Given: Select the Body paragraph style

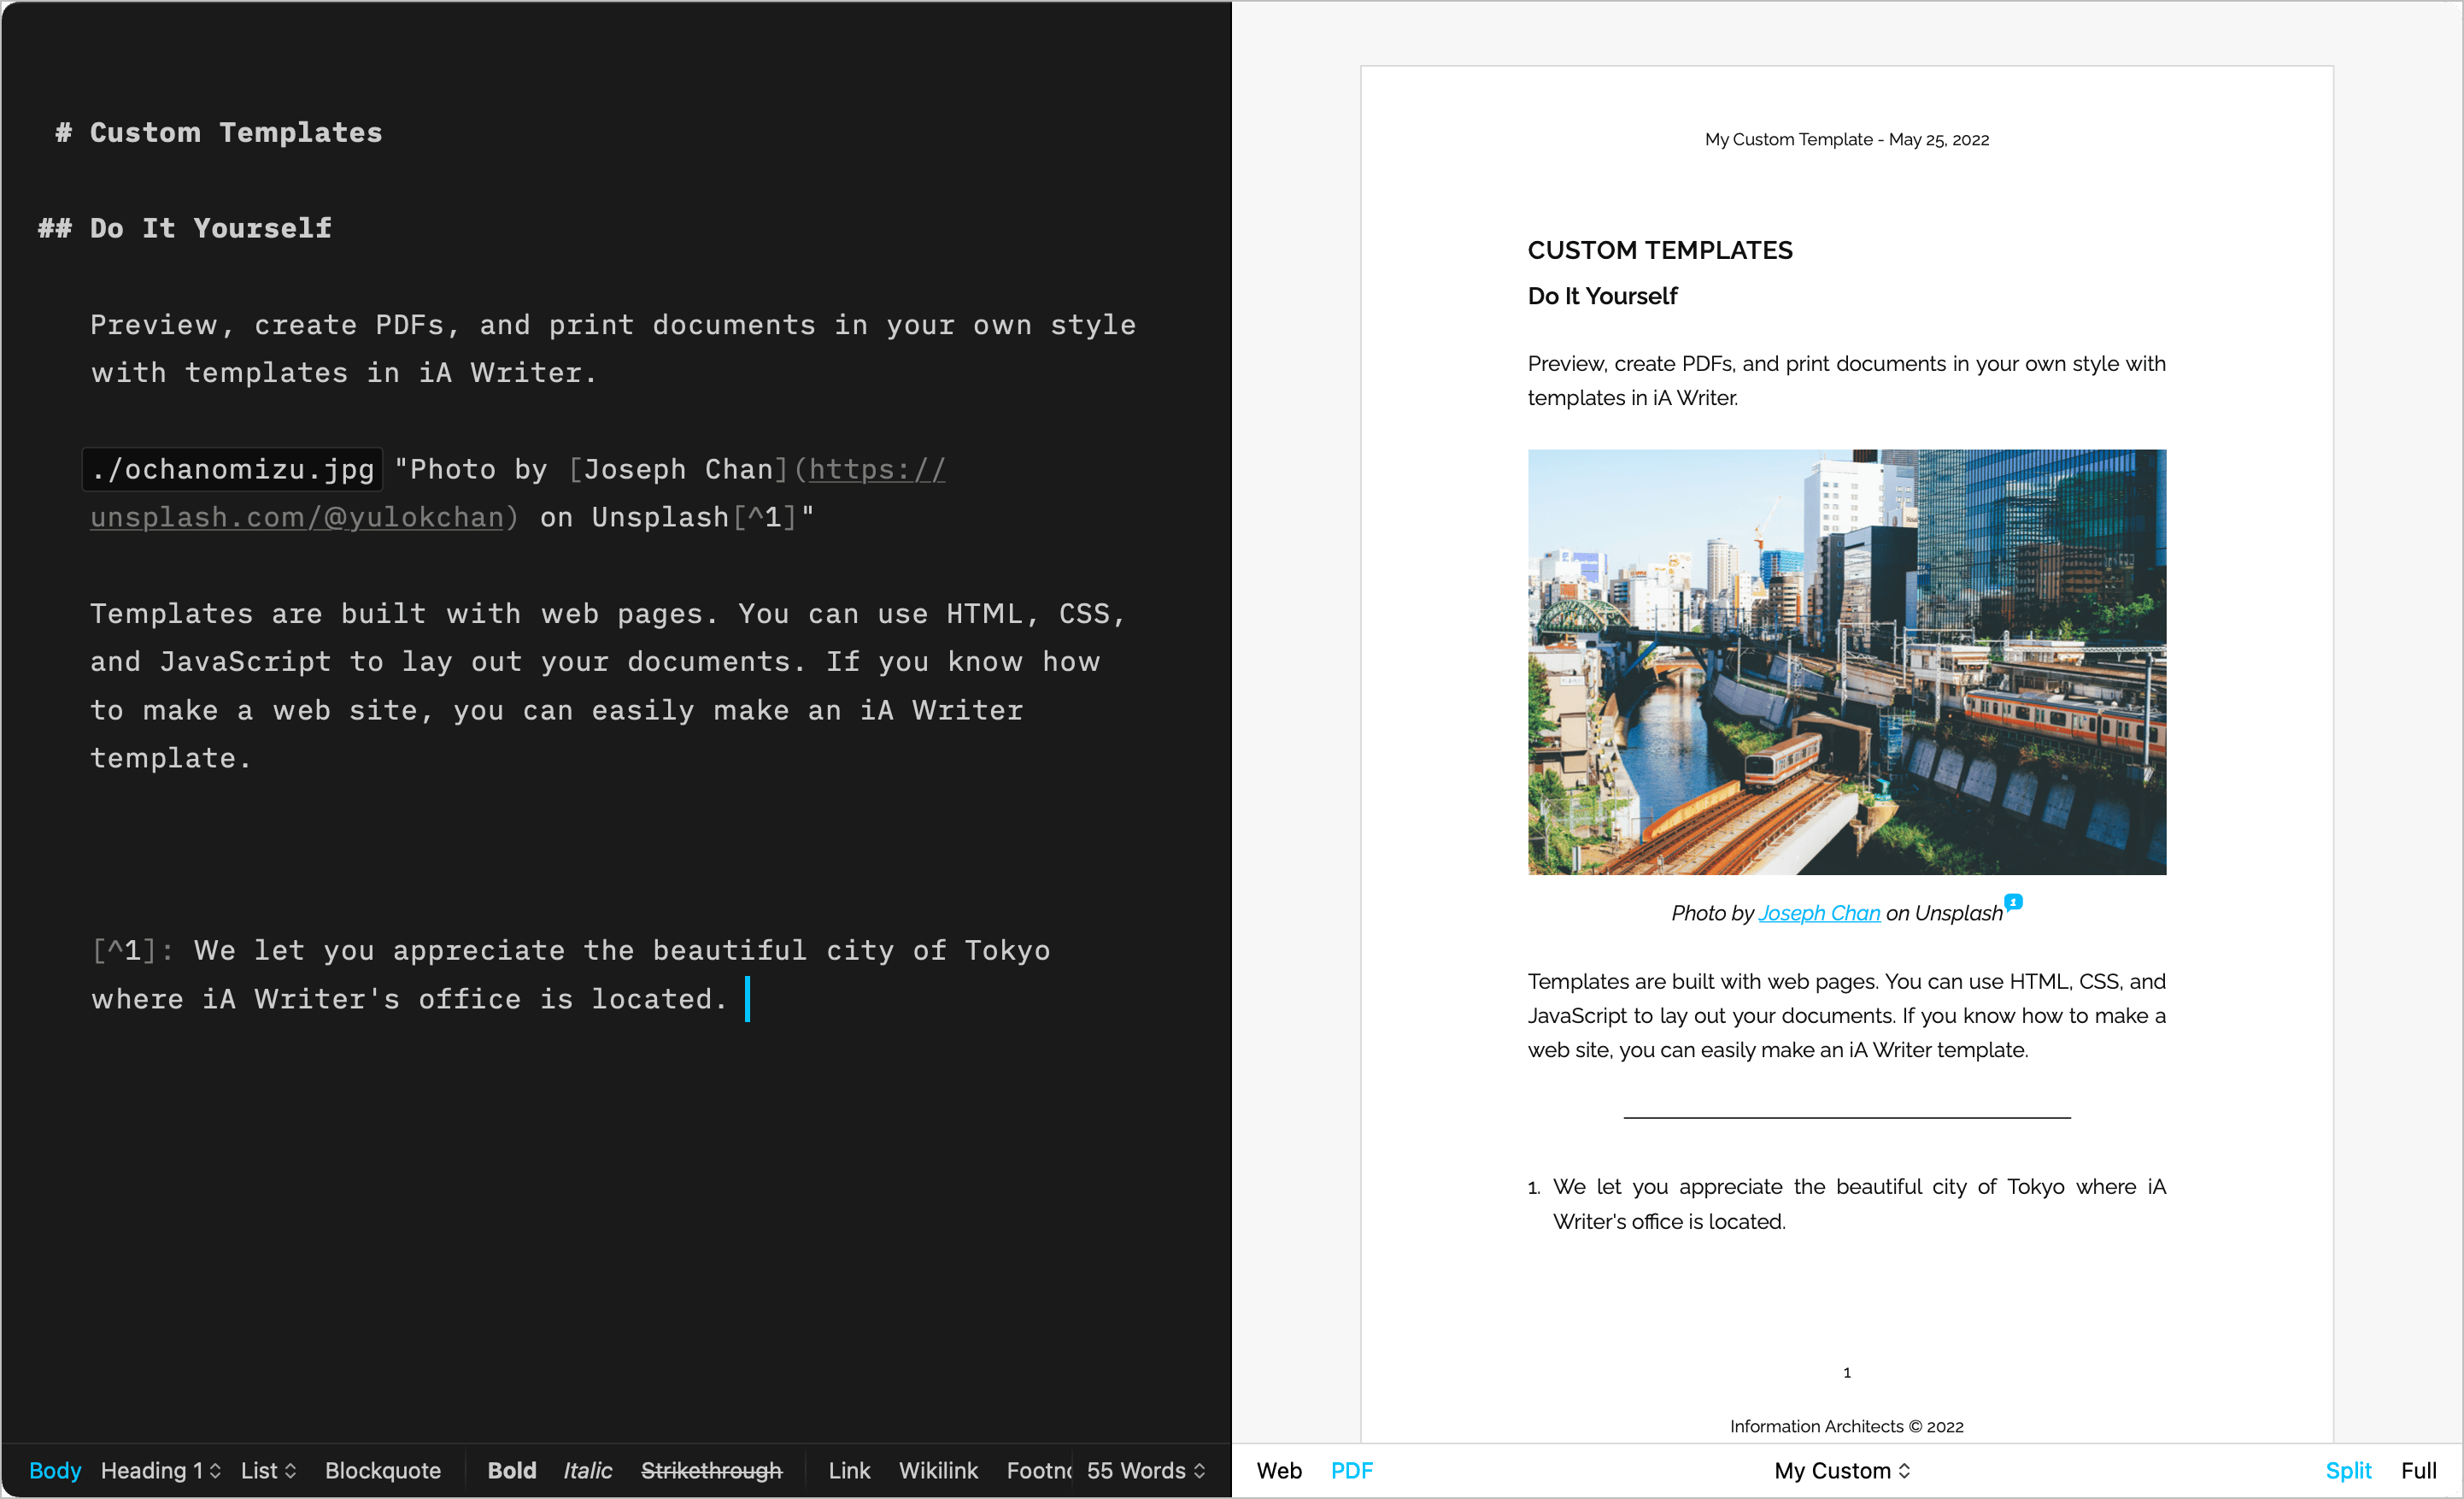Looking at the screenshot, I should click(x=55, y=1470).
